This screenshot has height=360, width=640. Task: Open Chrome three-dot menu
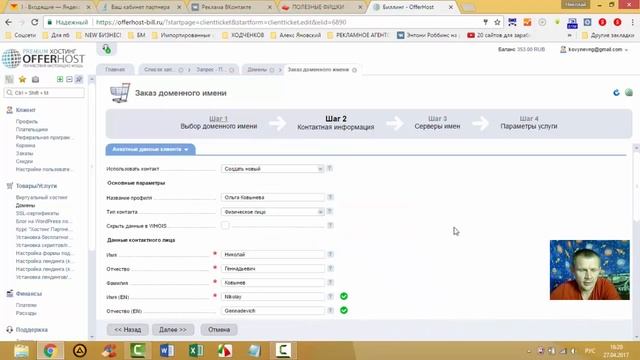pyautogui.click(x=633, y=22)
